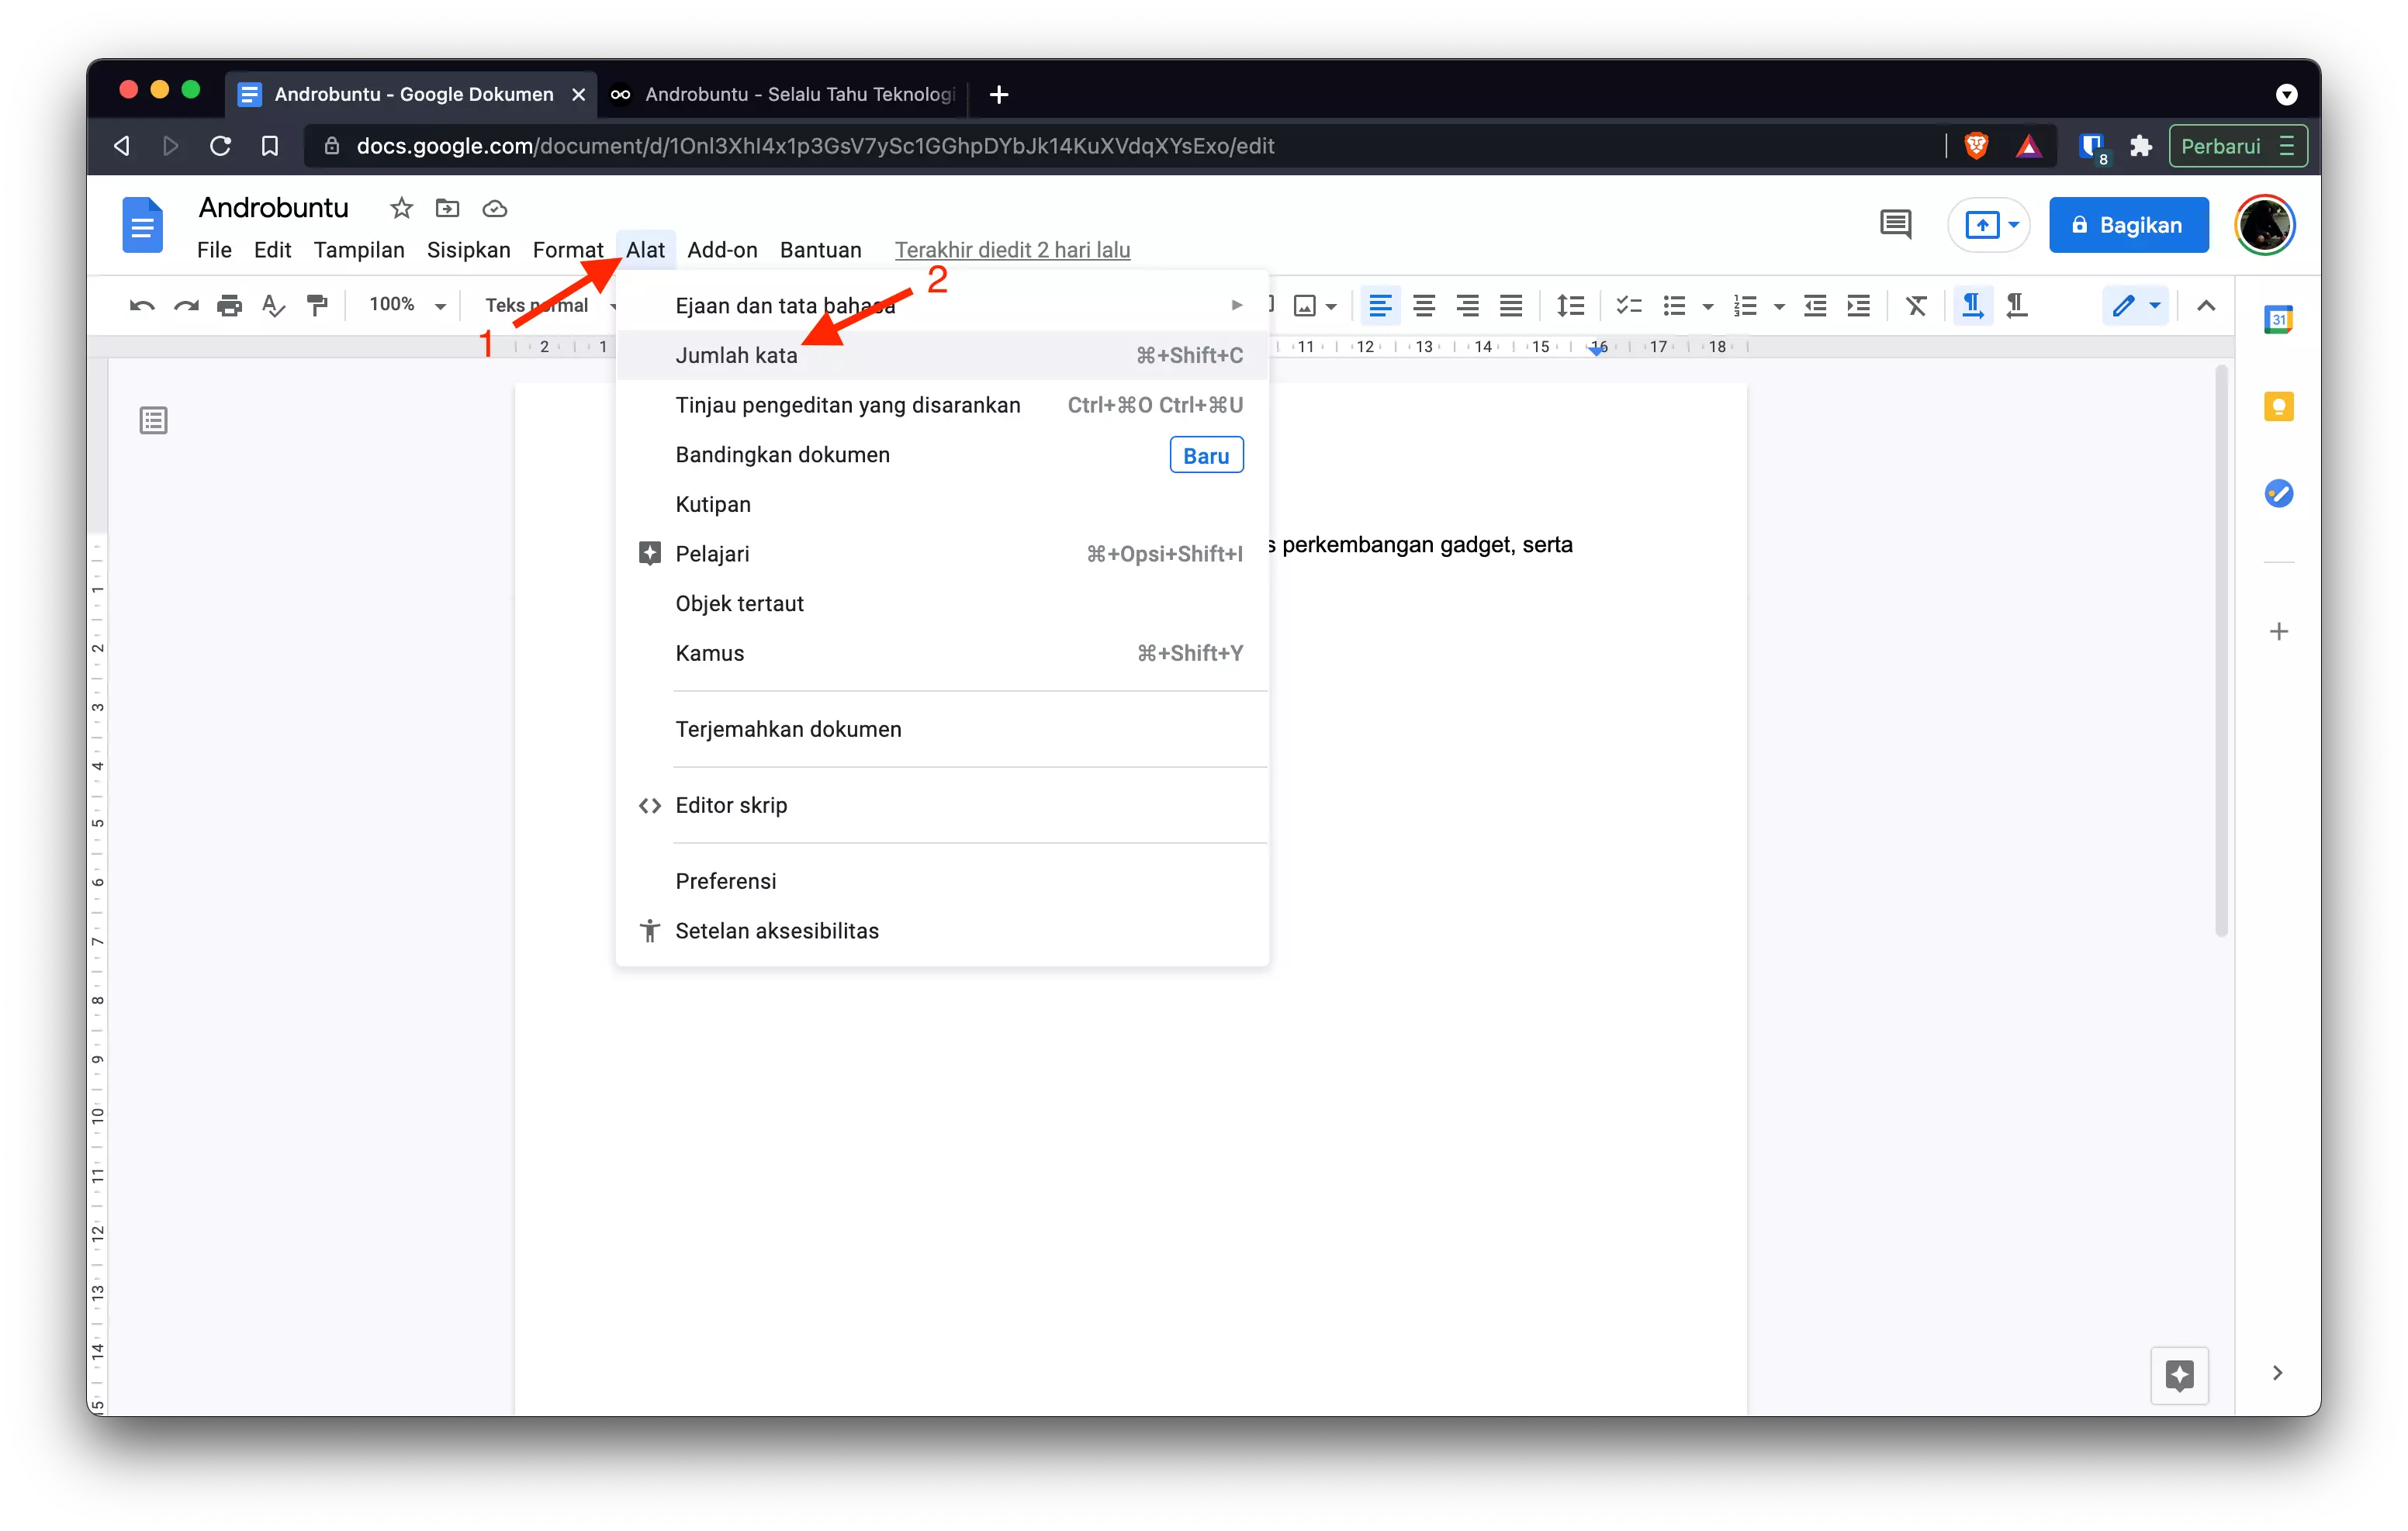Toggle center text alignment
The height and width of the screenshot is (1531, 2408).
click(1424, 305)
